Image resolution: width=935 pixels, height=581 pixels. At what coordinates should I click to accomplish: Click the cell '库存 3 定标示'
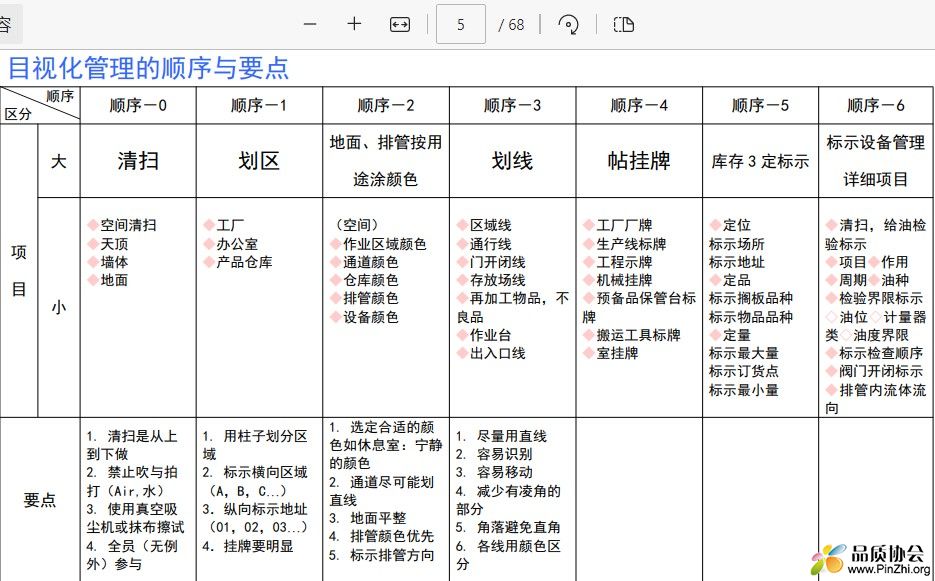(760, 161)
